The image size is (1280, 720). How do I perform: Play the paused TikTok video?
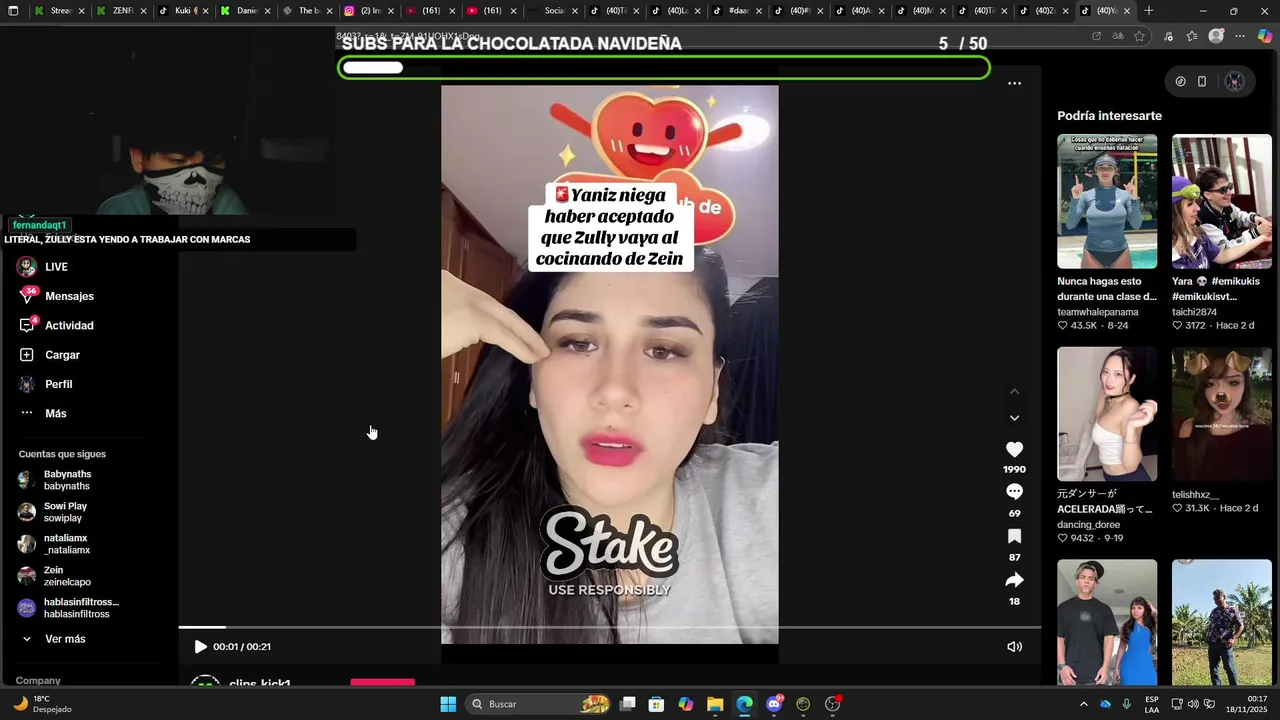pyautogui.click(x=200, y=647)
